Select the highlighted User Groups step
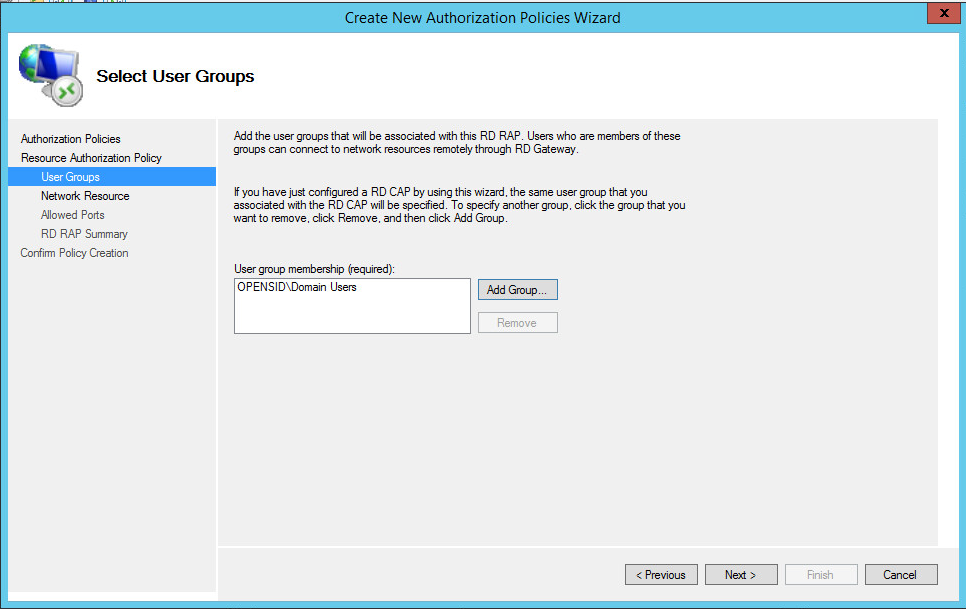The height and width of the screenshot is (609, 966). click(70, 177)
